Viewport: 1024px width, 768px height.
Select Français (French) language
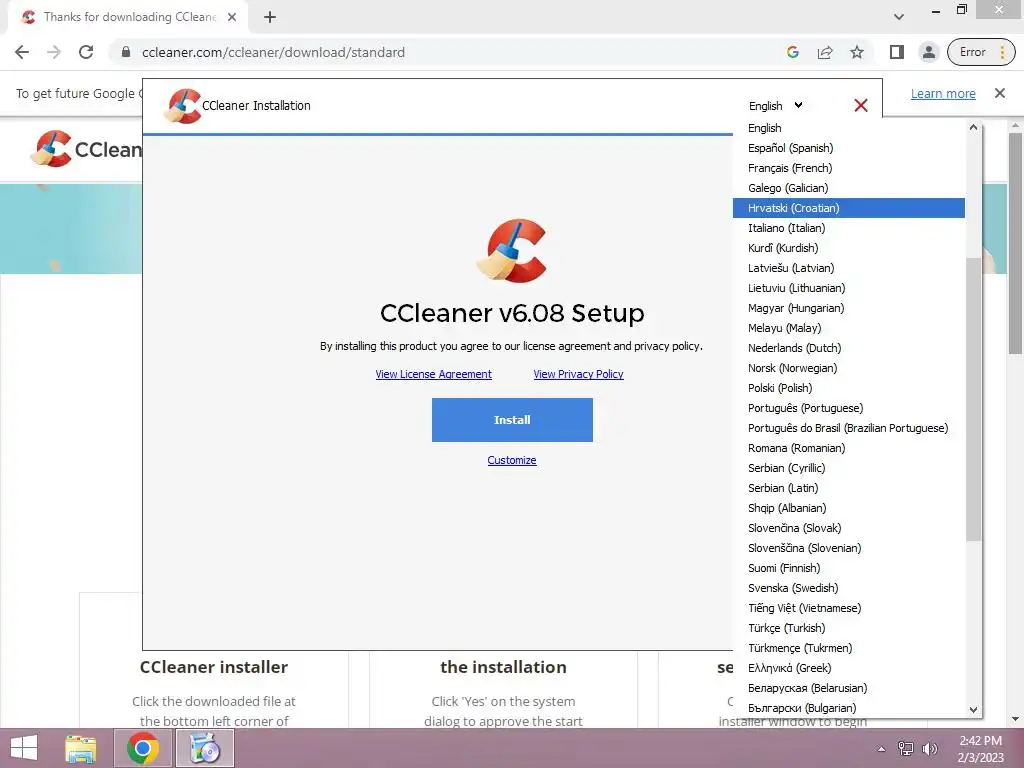[848, 168]
